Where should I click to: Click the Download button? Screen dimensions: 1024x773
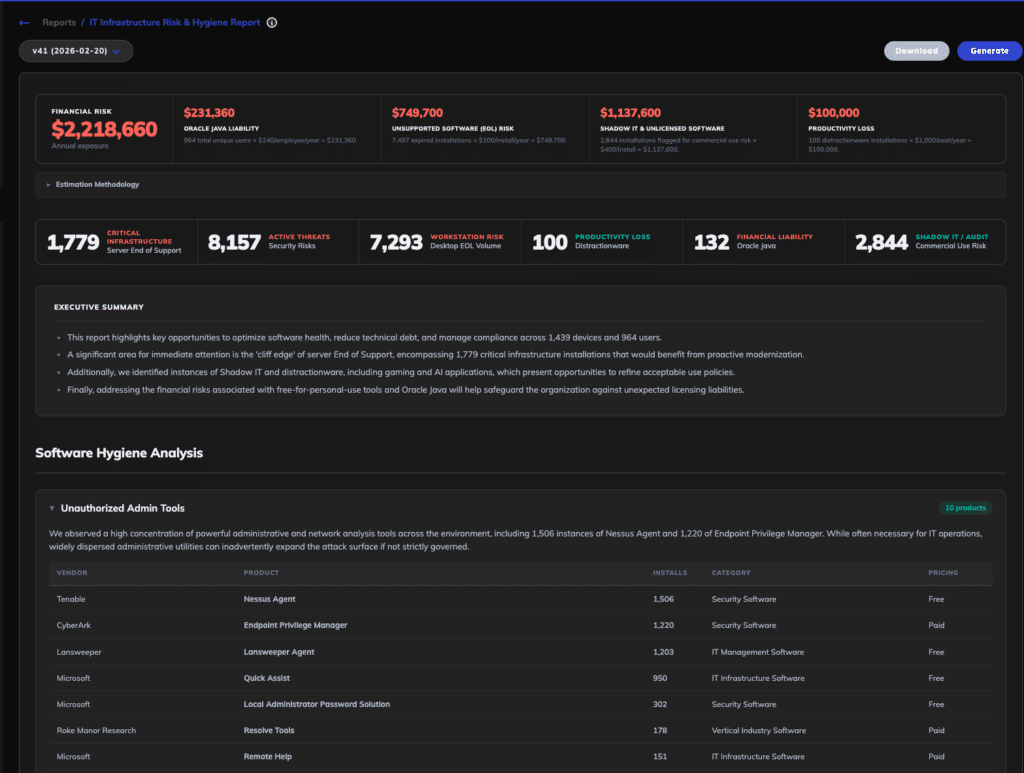(x=916, y=51)
